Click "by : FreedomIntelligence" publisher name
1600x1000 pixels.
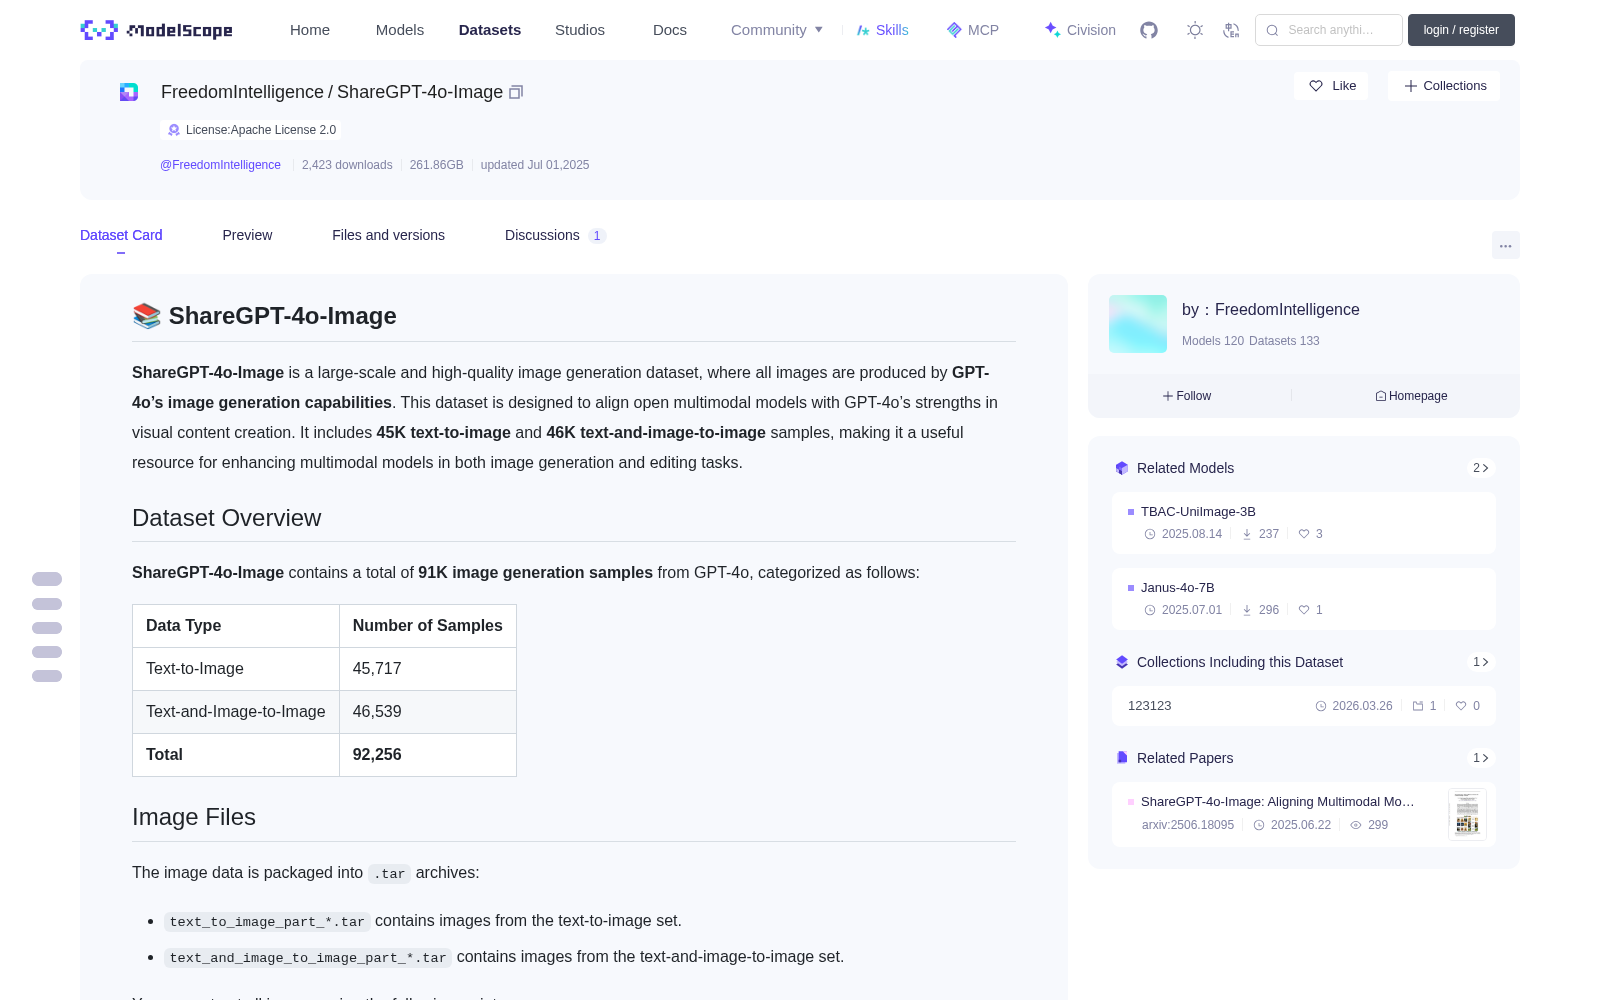pyautogui.click(x=1270, y=310)
